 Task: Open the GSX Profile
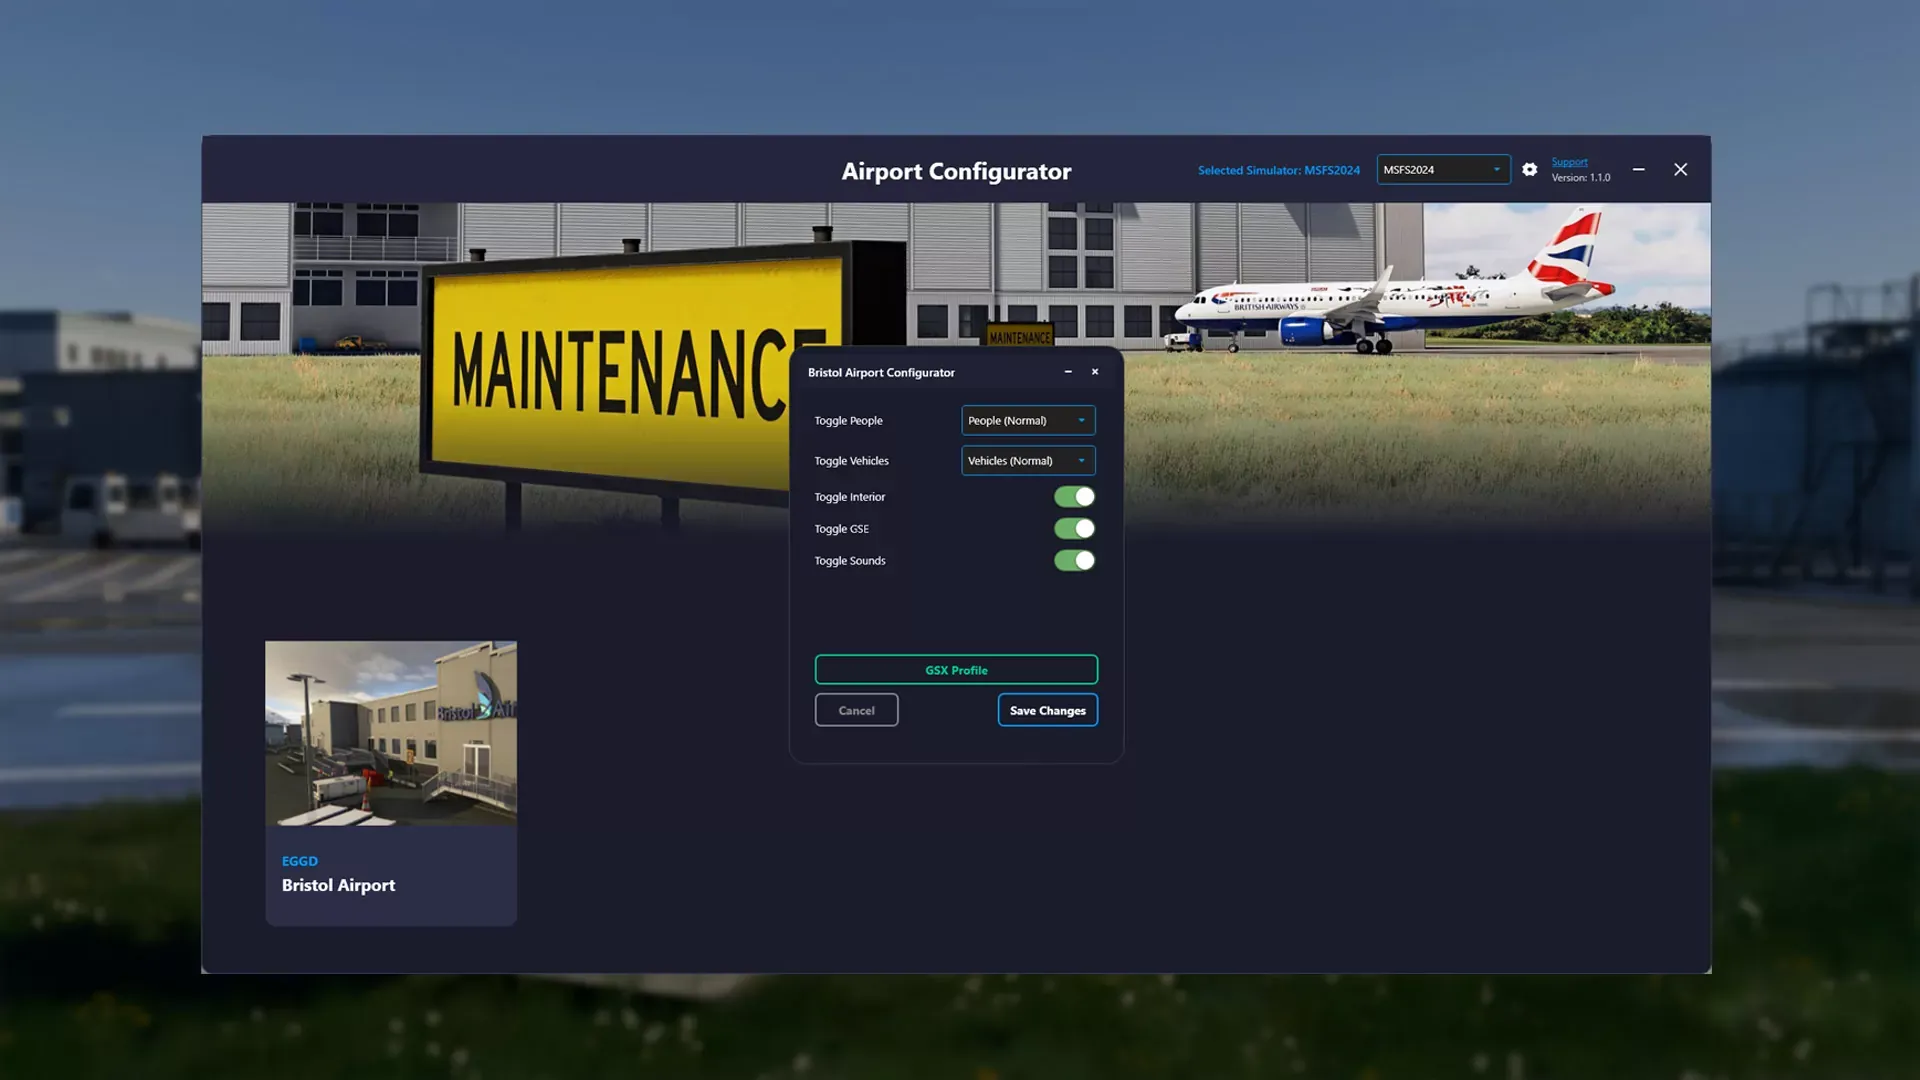(955, 670)
